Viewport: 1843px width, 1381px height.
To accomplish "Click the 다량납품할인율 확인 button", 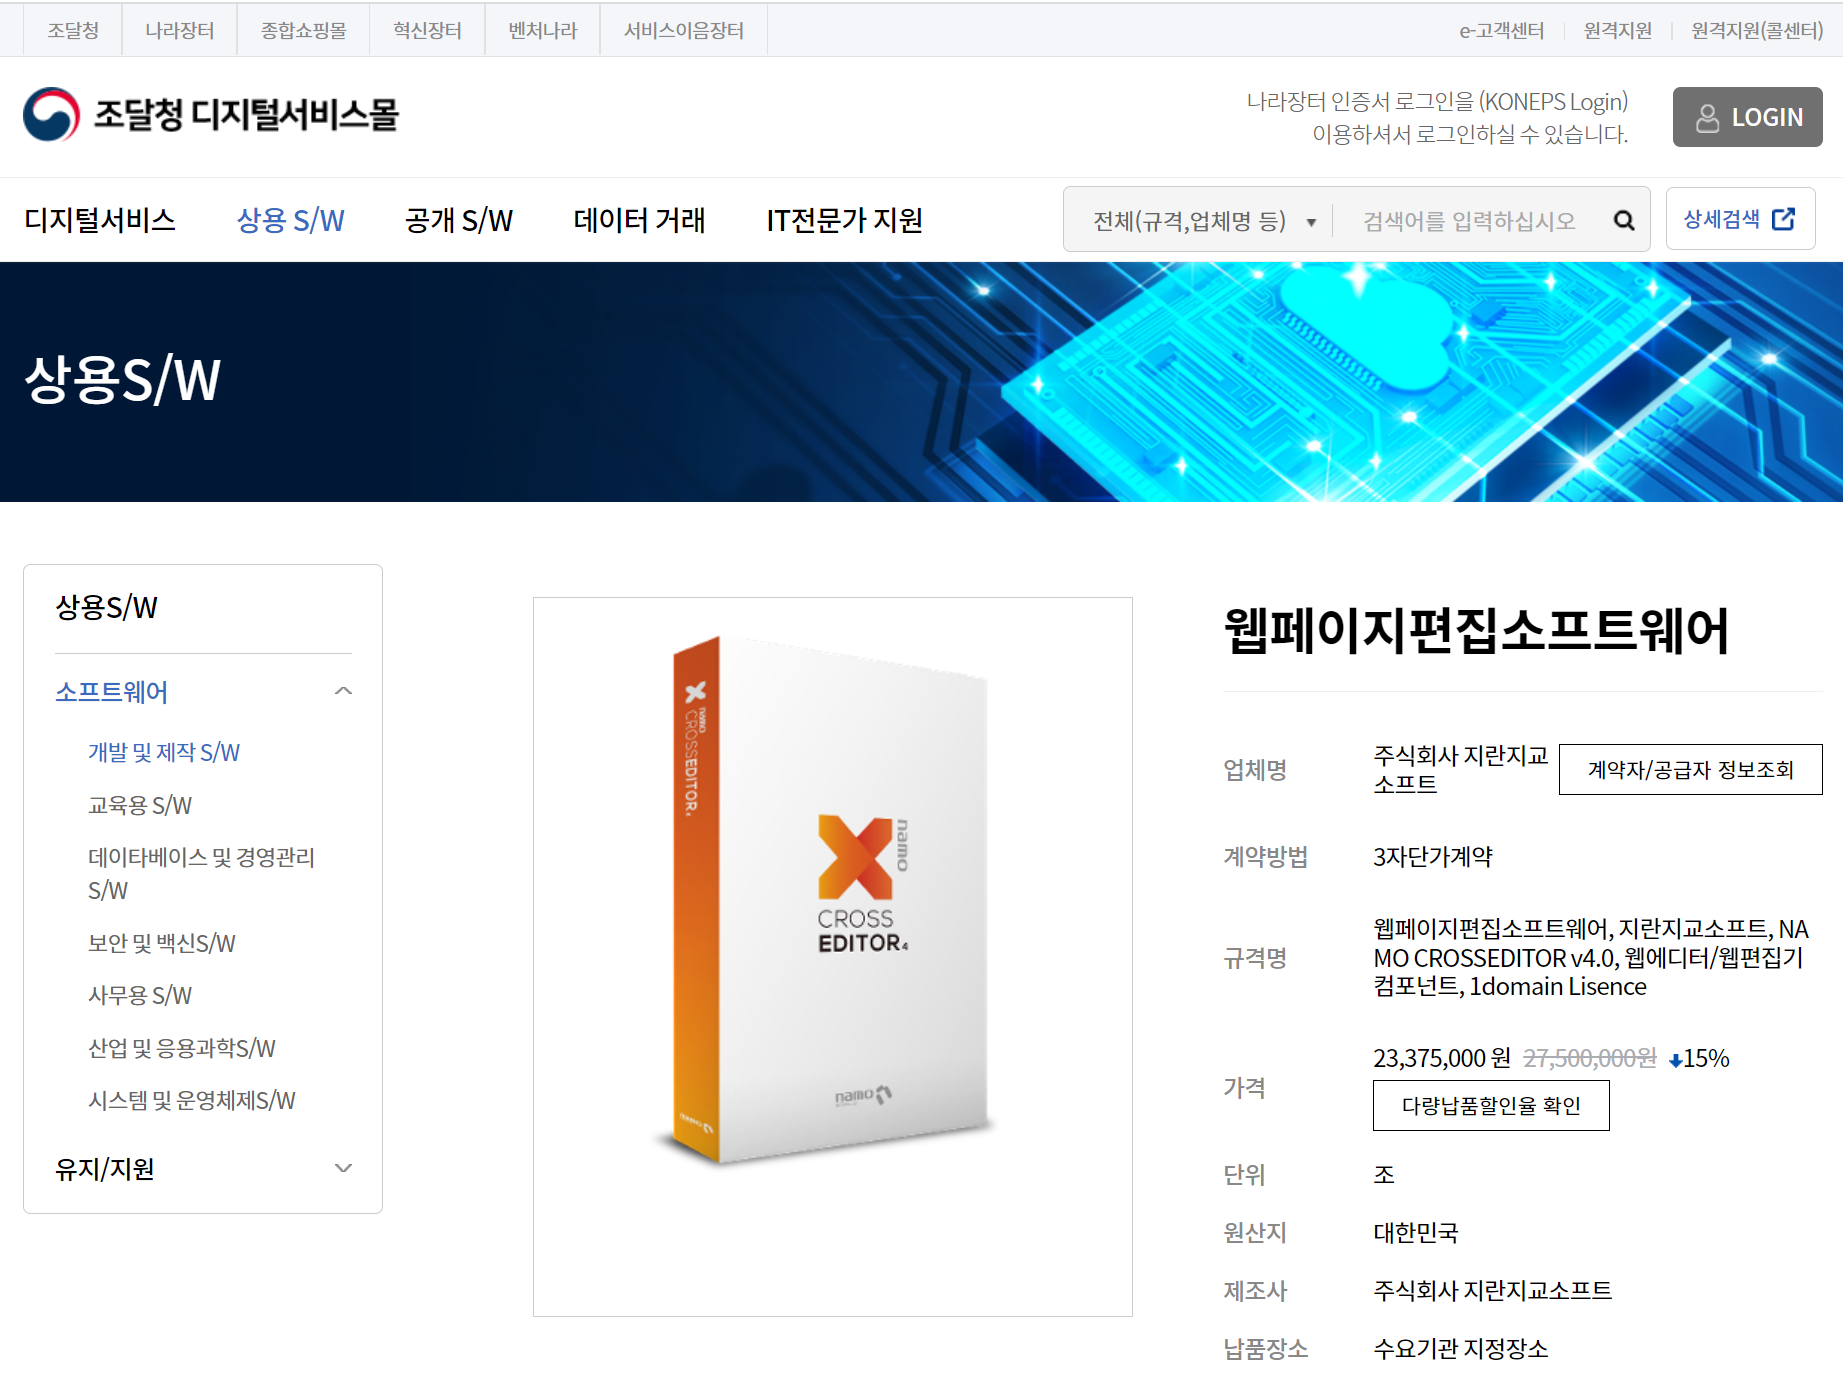I will tap(1491, 1105).
